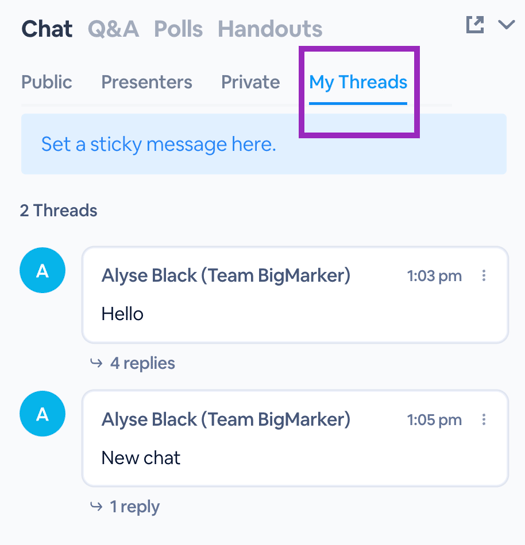Go to the Handouts tab
This screenshot has height=545, width=525.
click(x=270, y=29)
